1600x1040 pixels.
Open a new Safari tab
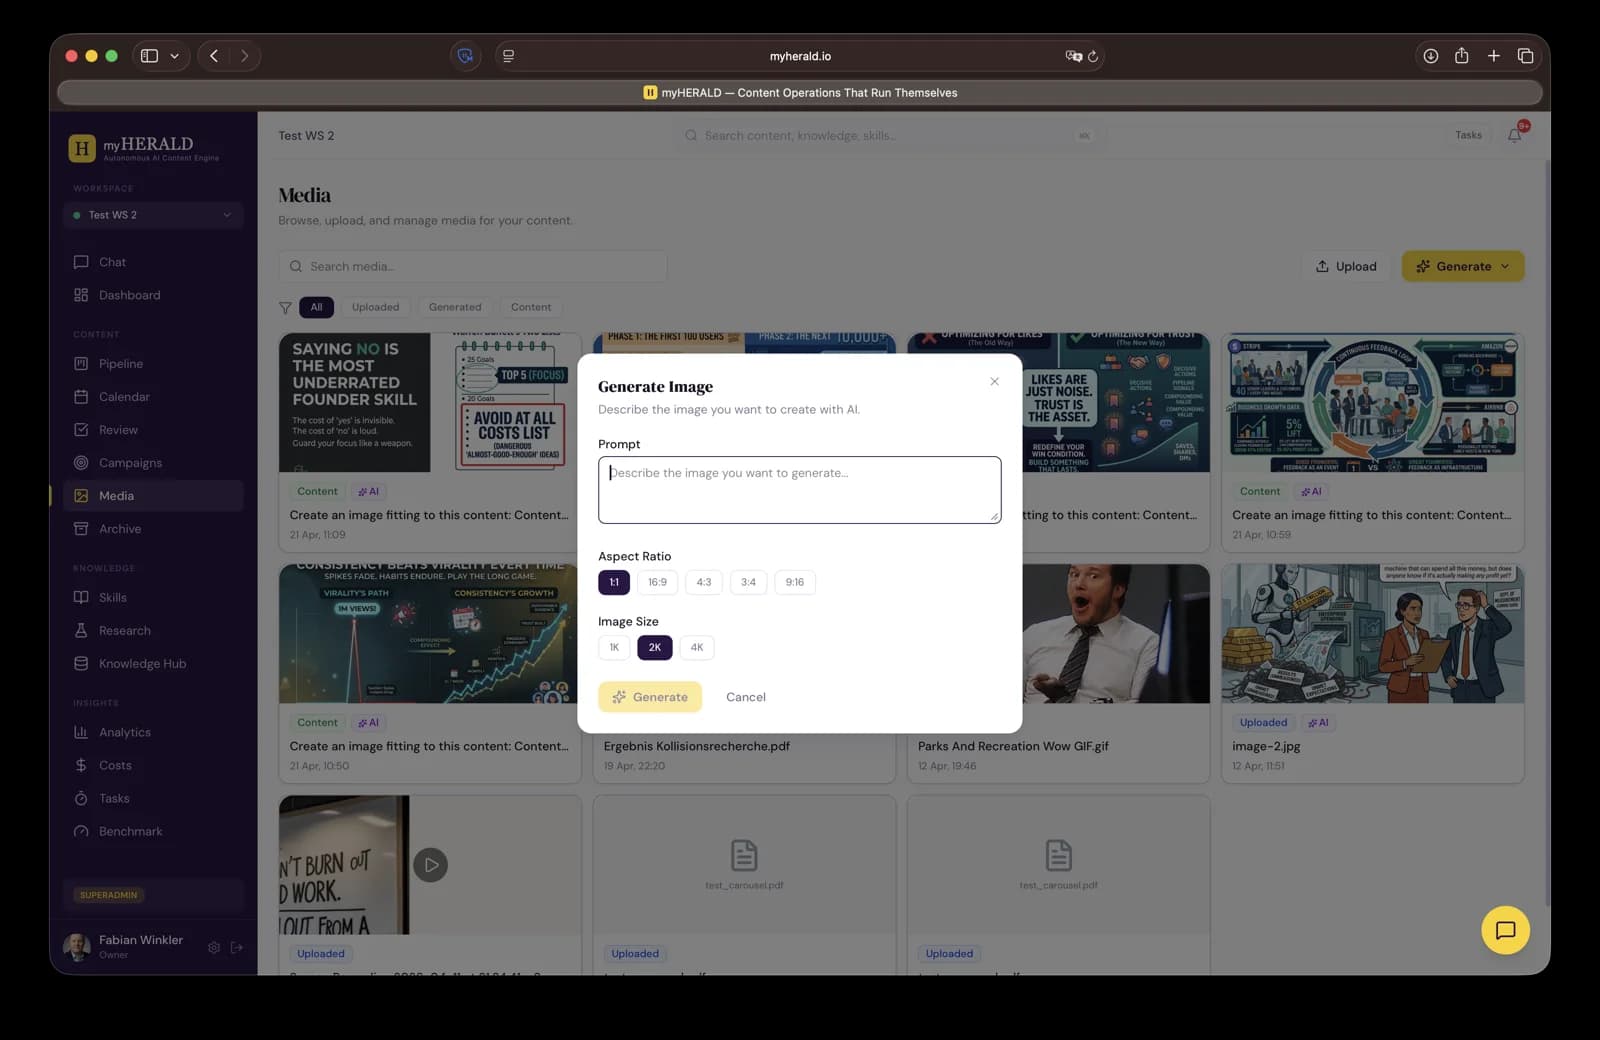1494,56
